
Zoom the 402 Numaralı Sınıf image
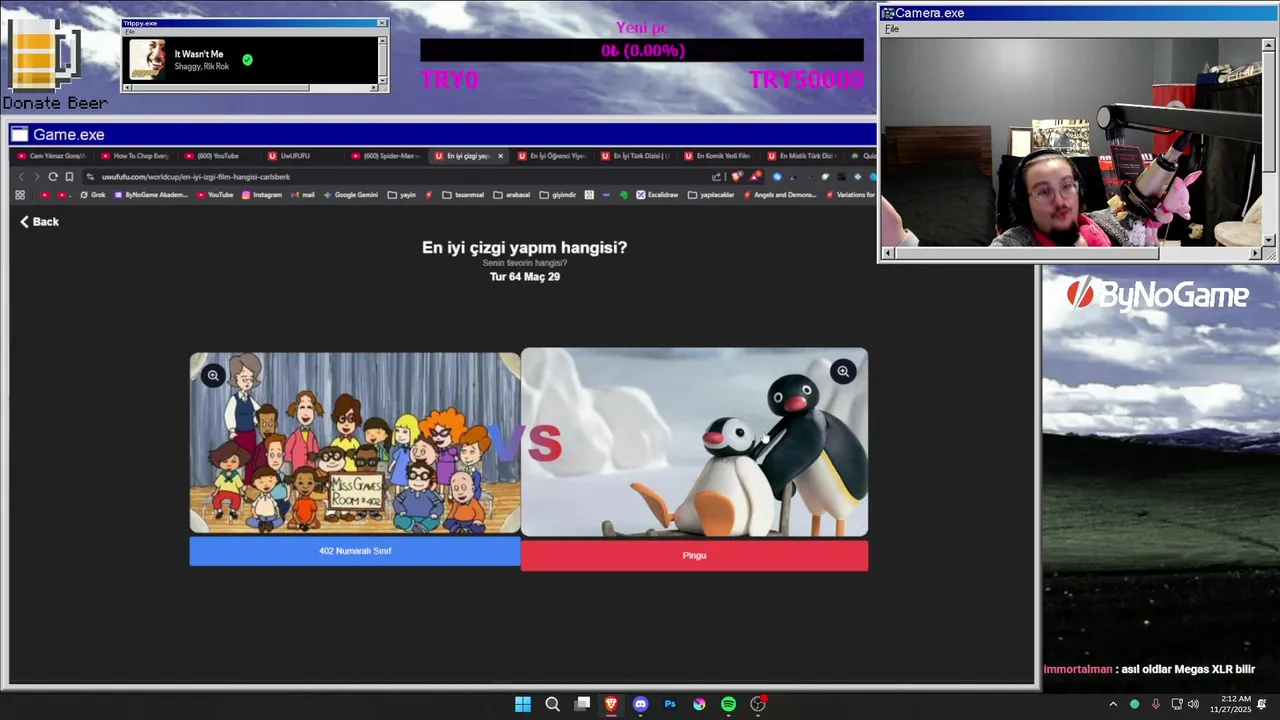coord(213,375)
